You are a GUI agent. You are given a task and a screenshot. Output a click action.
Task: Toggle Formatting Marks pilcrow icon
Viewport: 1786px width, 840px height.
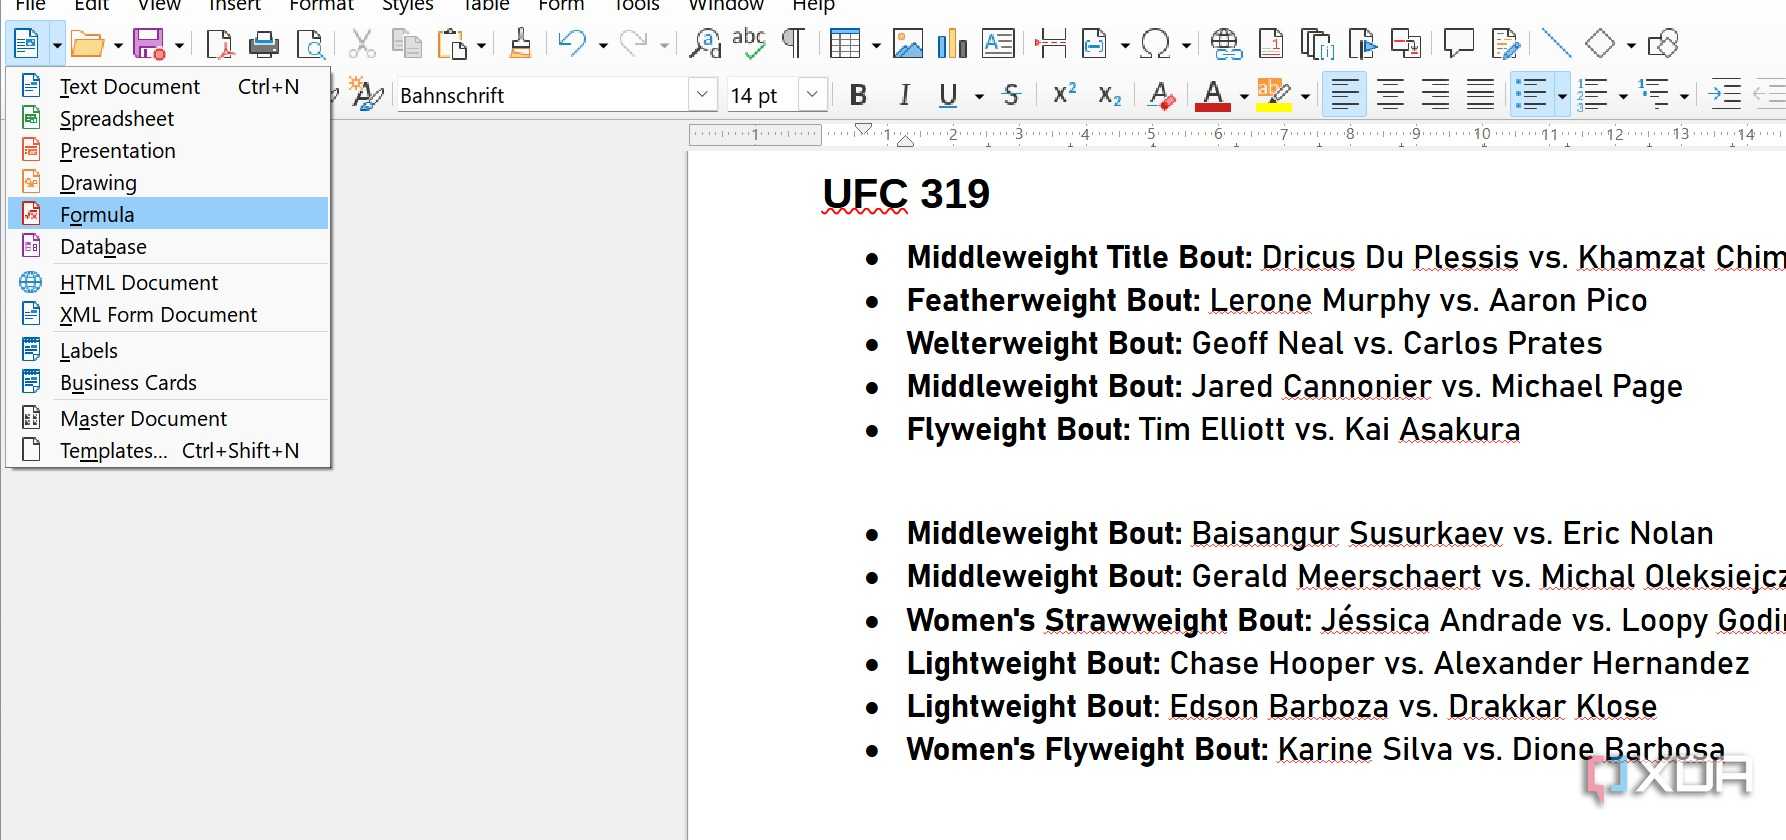(x=793, y=44)
